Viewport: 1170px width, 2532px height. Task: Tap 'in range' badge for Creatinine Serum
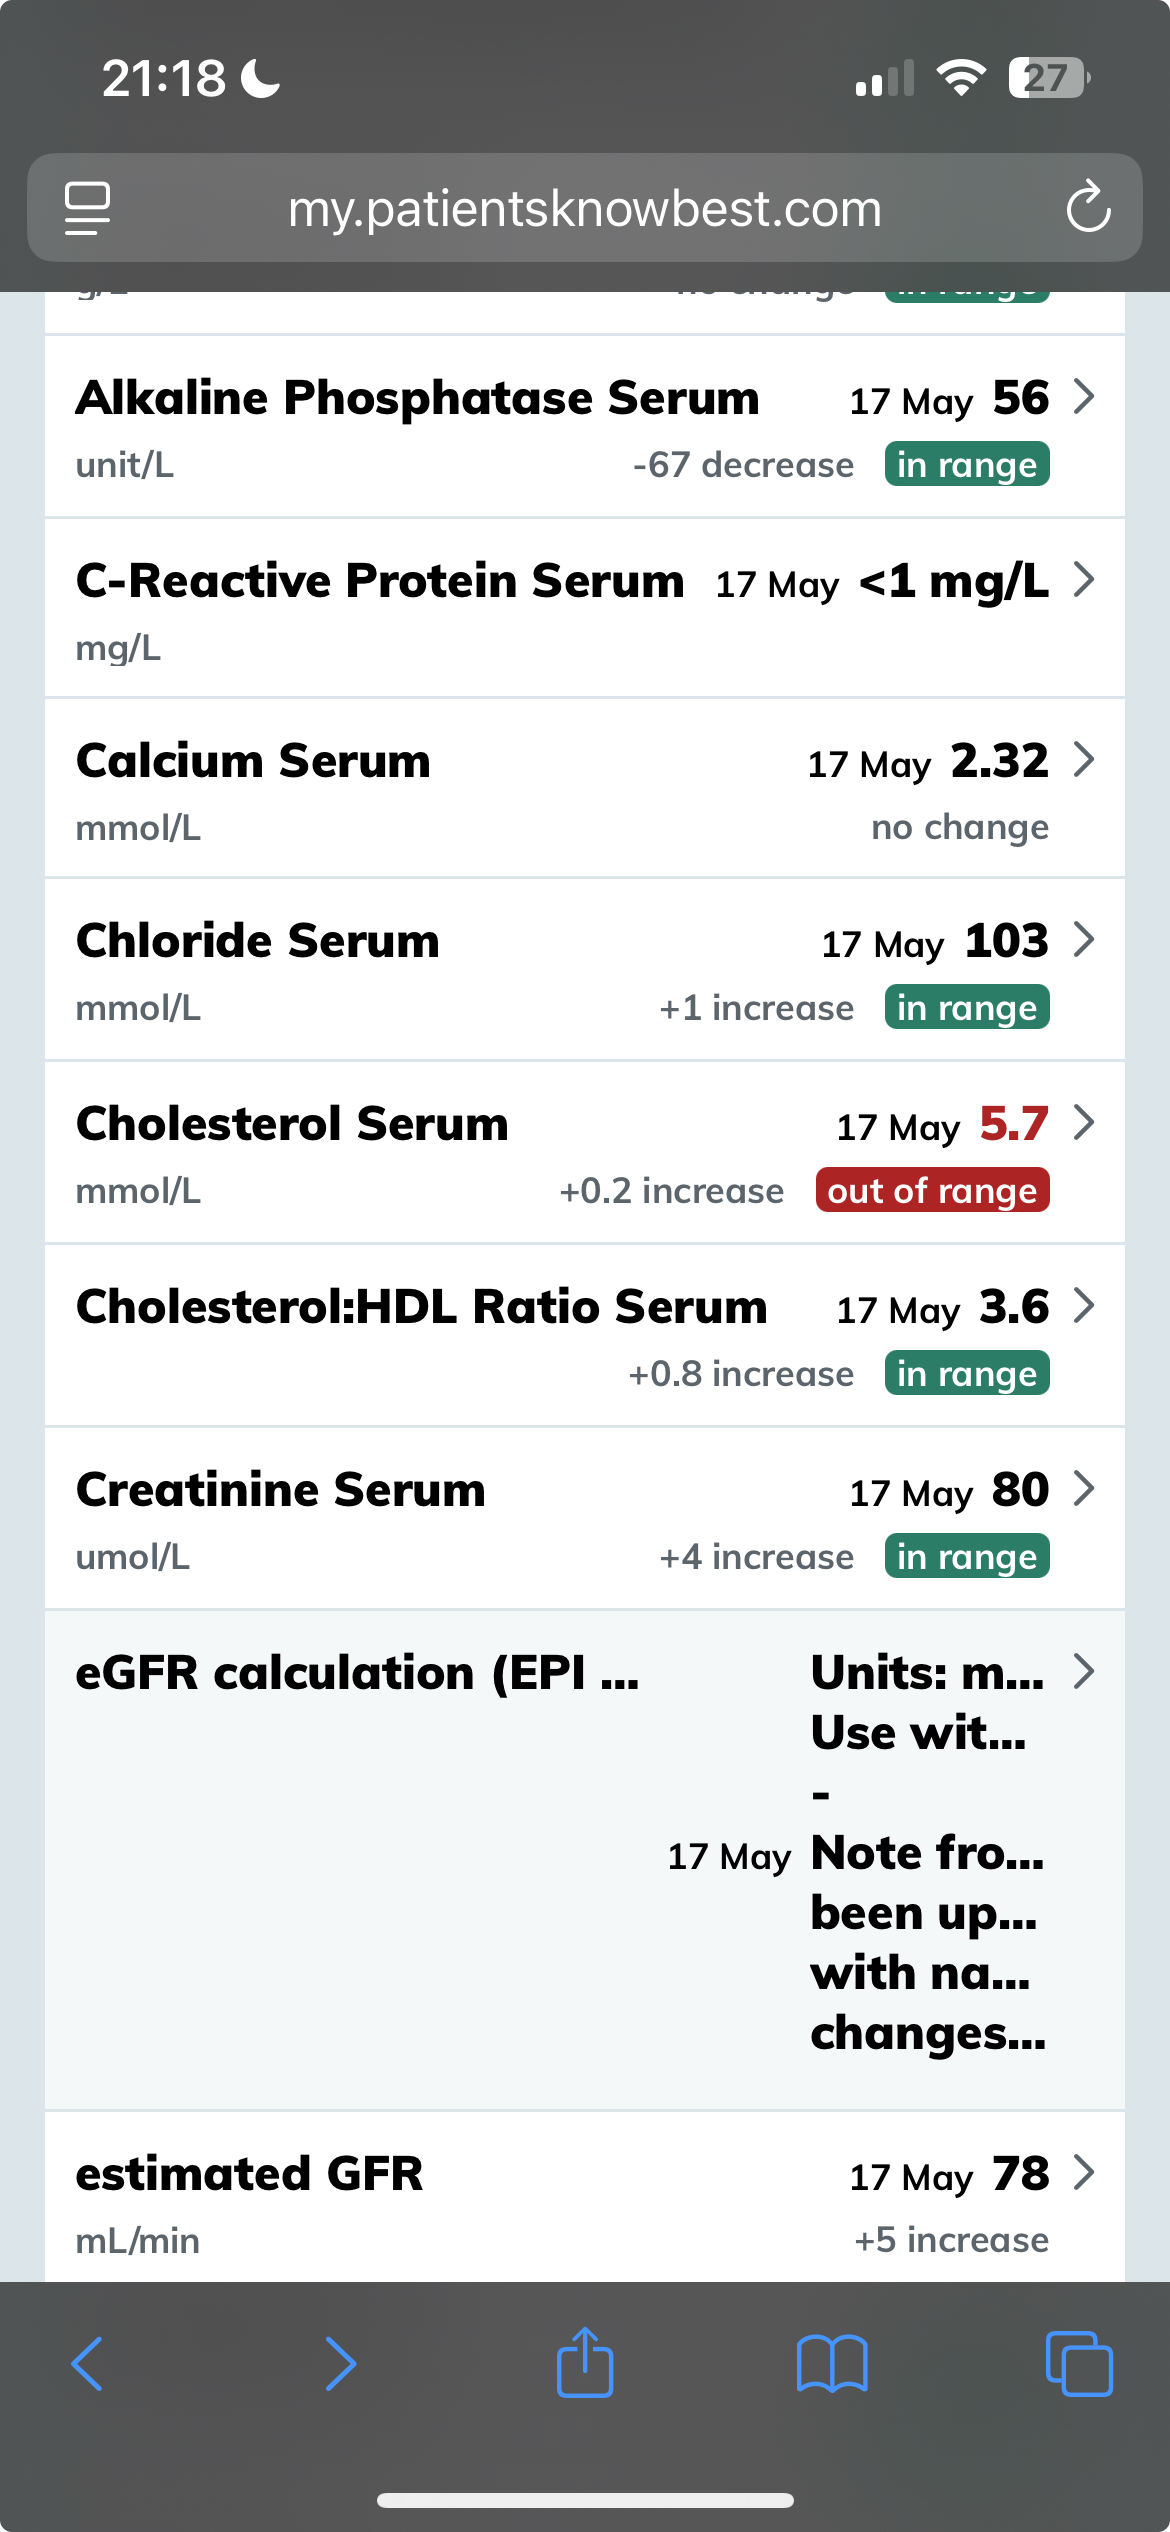[x=967, y=1557]
